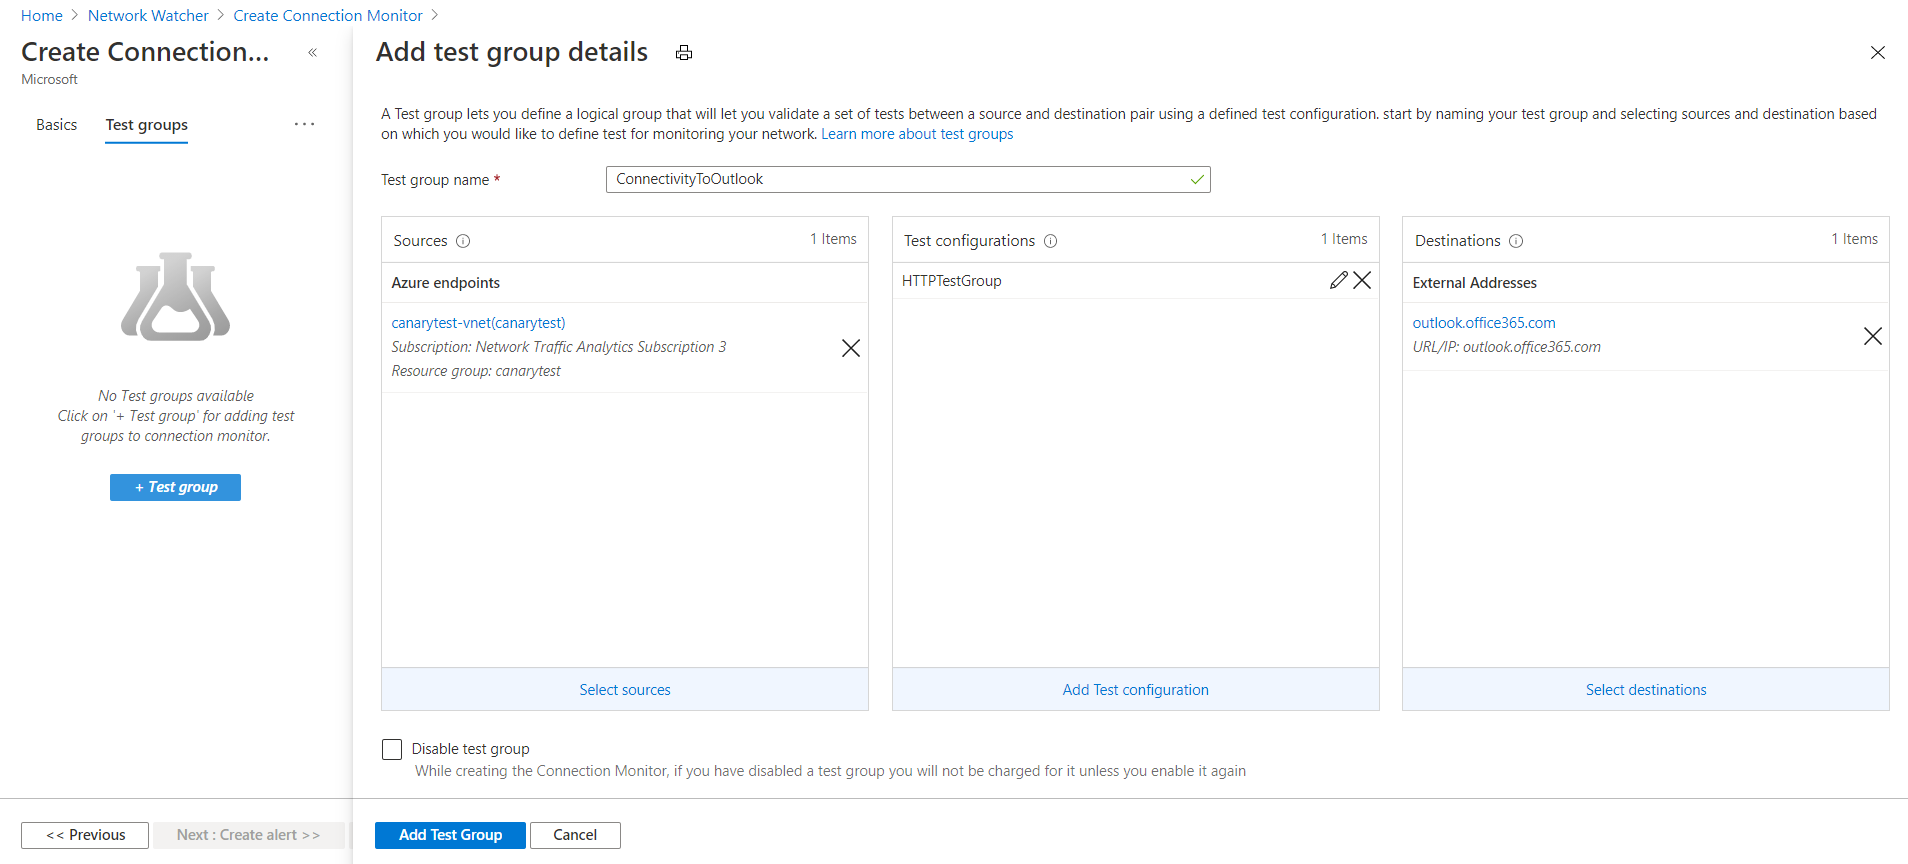
Task: Remove the canarytest-vnet source endpoint
Action: 851,348
